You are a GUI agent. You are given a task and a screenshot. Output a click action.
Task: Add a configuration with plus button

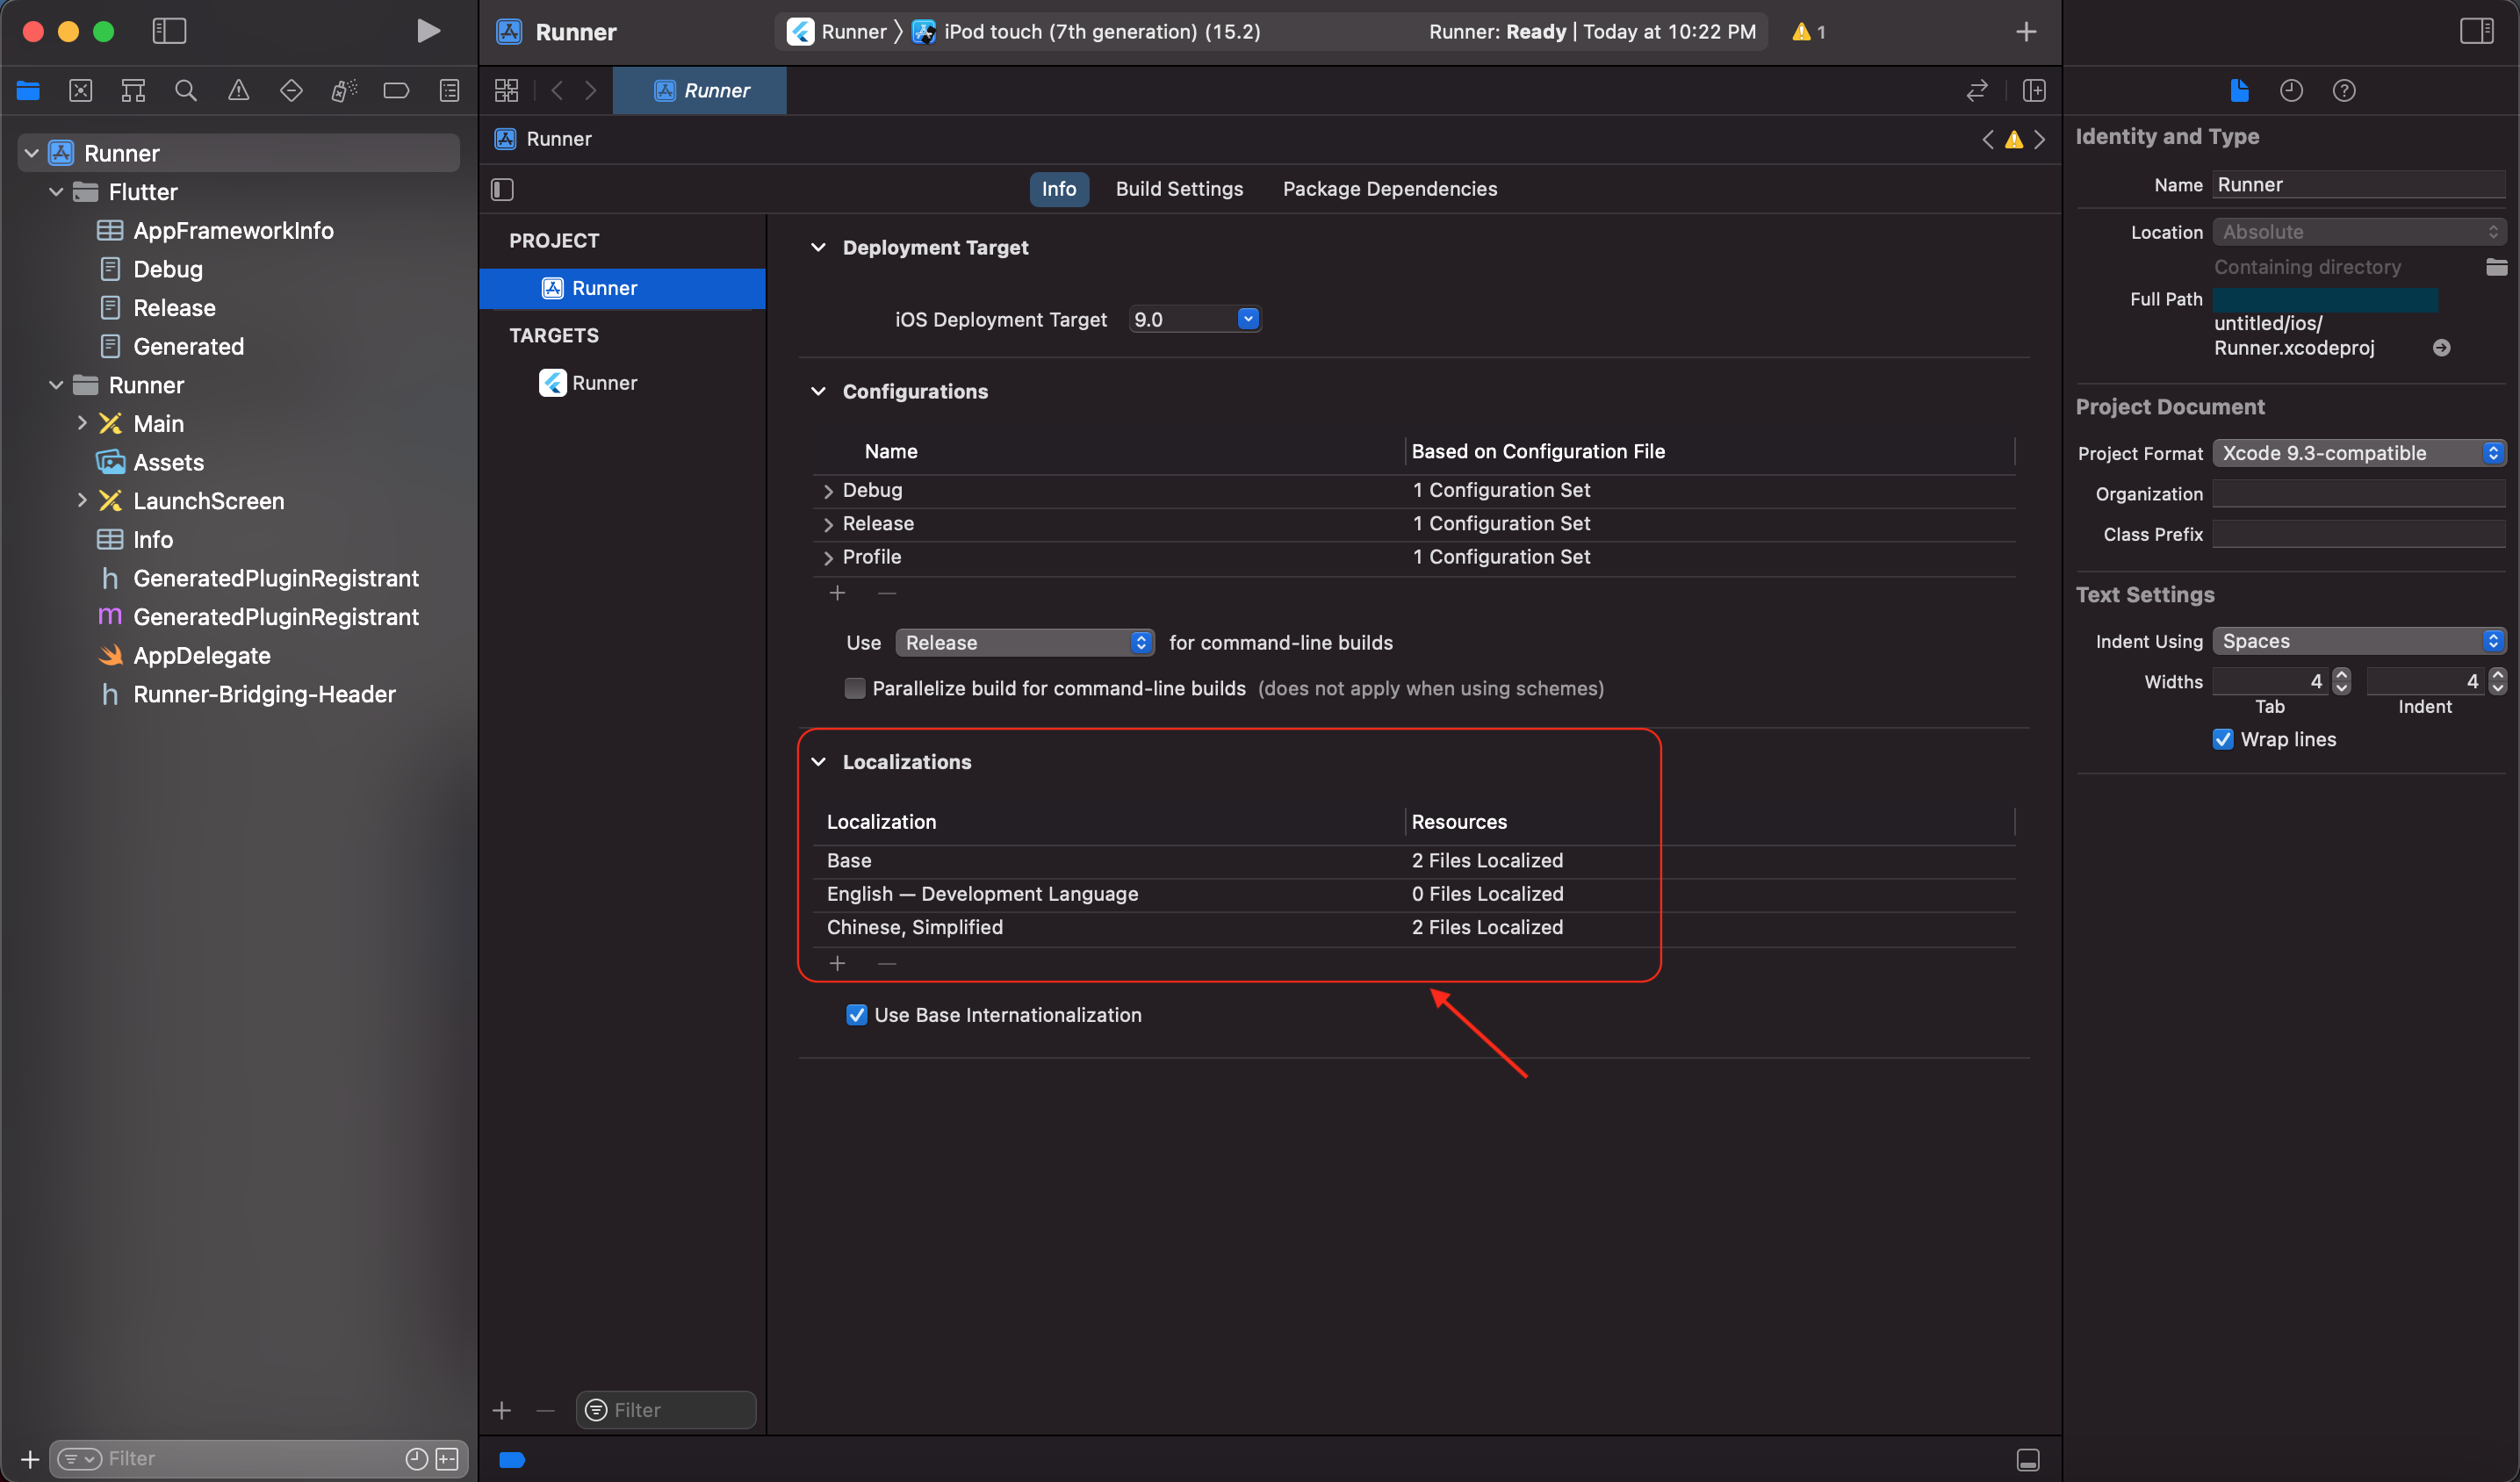pyautogui.click(x=838, y=593)
